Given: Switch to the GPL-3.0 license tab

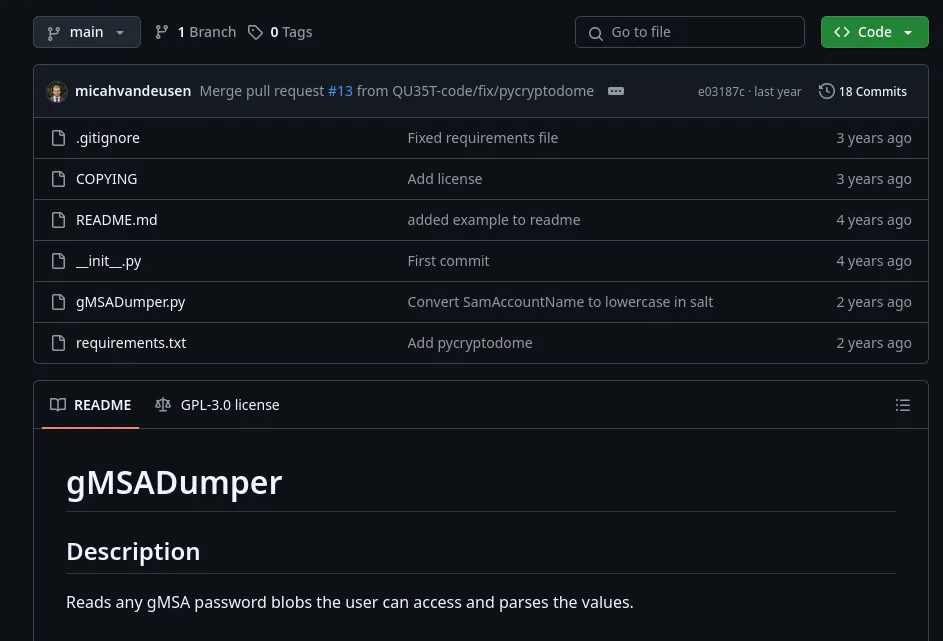Looking at the screenshot, I should point(217,405).
